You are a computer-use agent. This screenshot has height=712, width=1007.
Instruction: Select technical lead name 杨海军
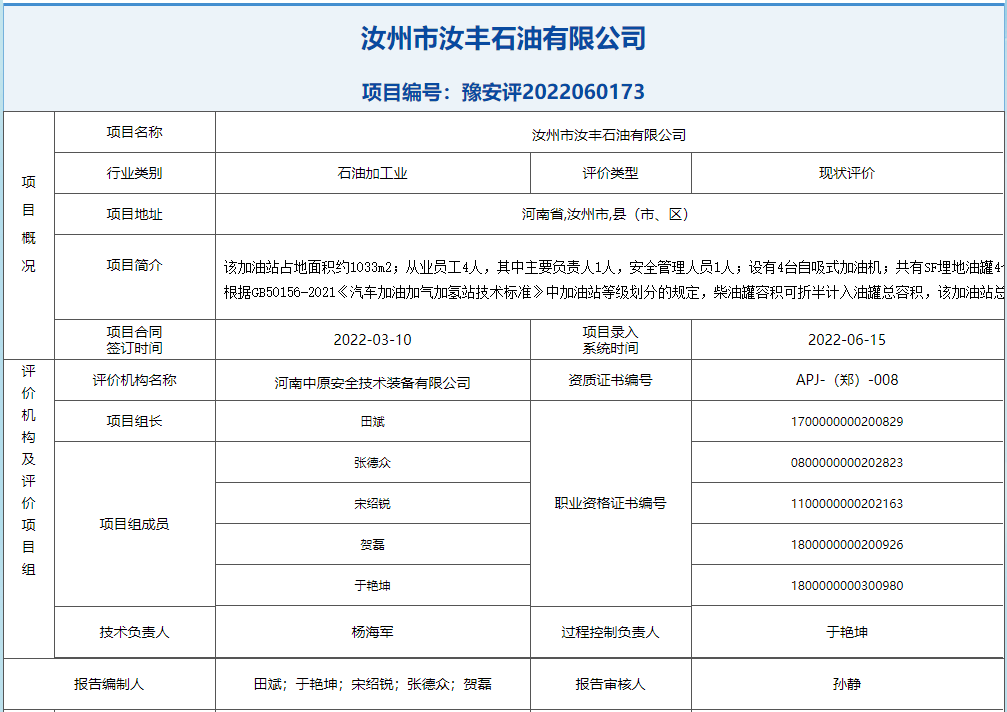[372, 632]
